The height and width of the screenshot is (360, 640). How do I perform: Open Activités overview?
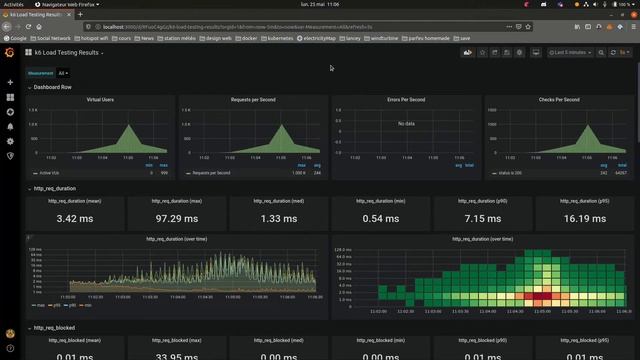click(x=13, y=4)
